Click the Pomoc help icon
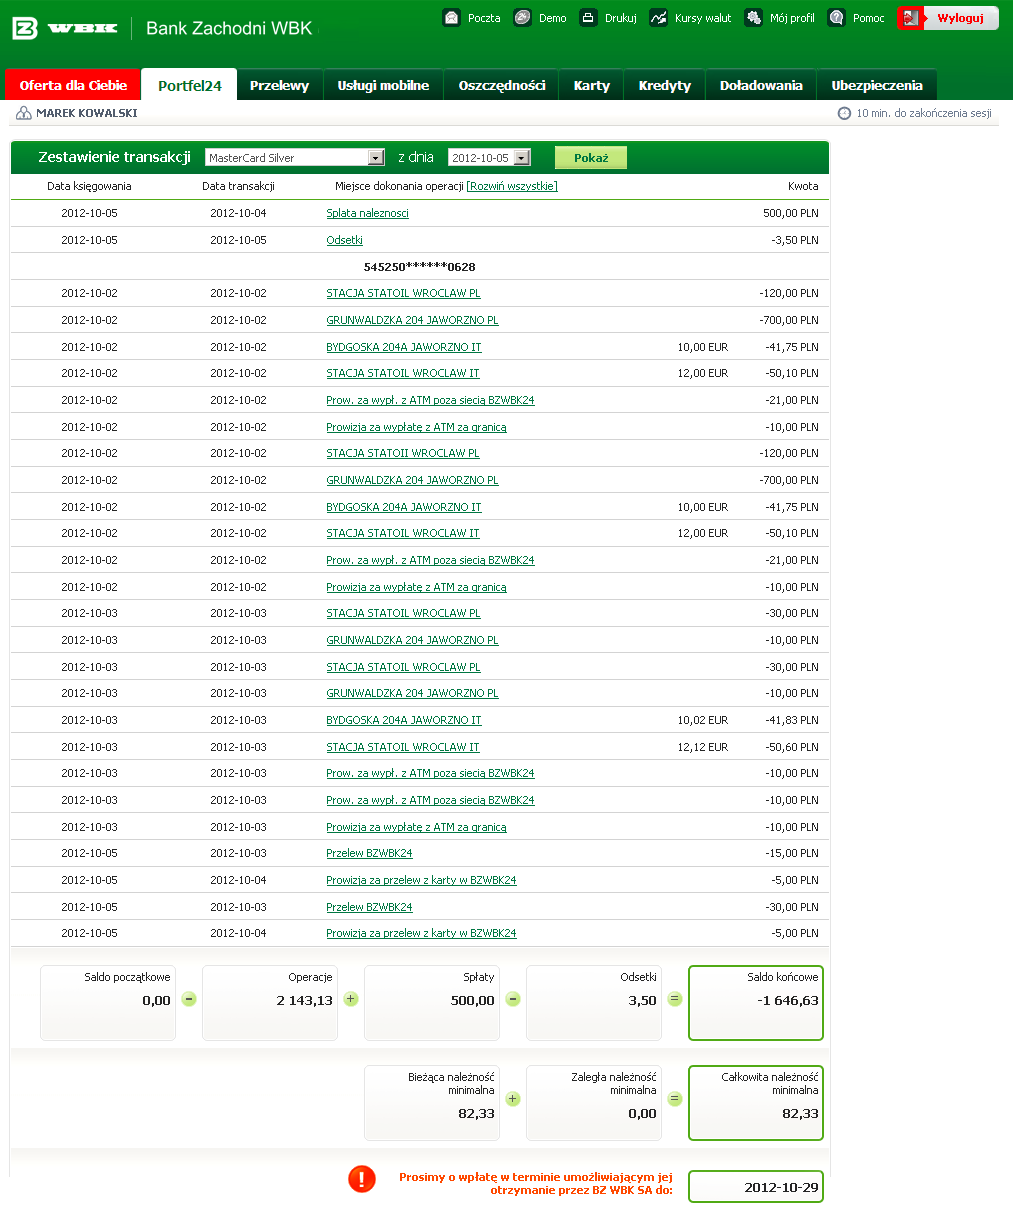Screen dimensions: 1013x1226 click(837, 18)
